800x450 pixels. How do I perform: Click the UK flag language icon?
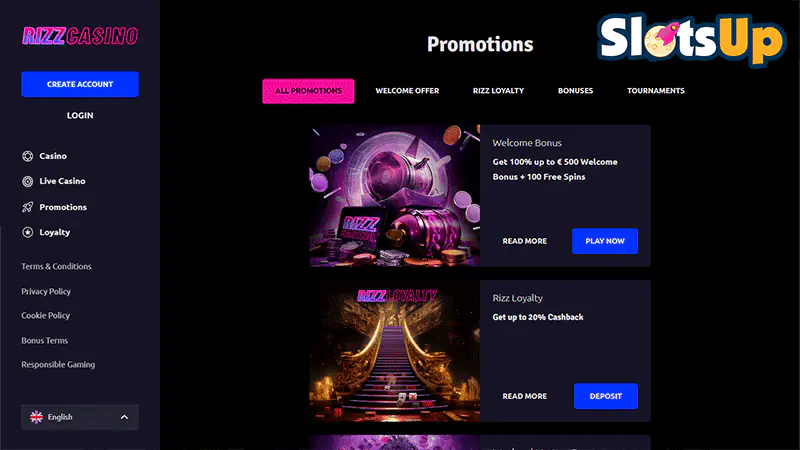36,417
